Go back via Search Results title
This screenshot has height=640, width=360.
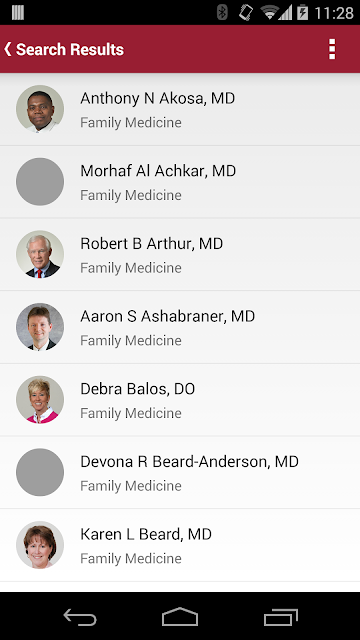click(x=70, y=49)
